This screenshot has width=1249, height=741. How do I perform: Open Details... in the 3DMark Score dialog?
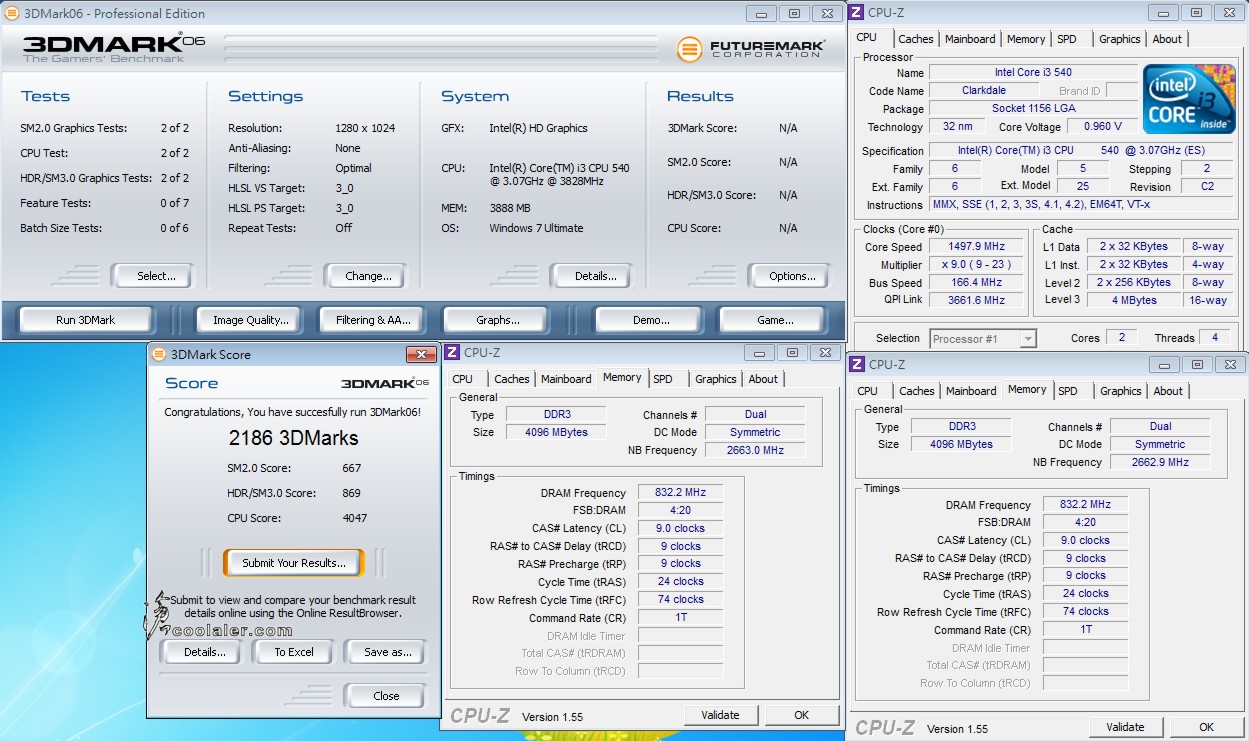[x=204, y=652]
